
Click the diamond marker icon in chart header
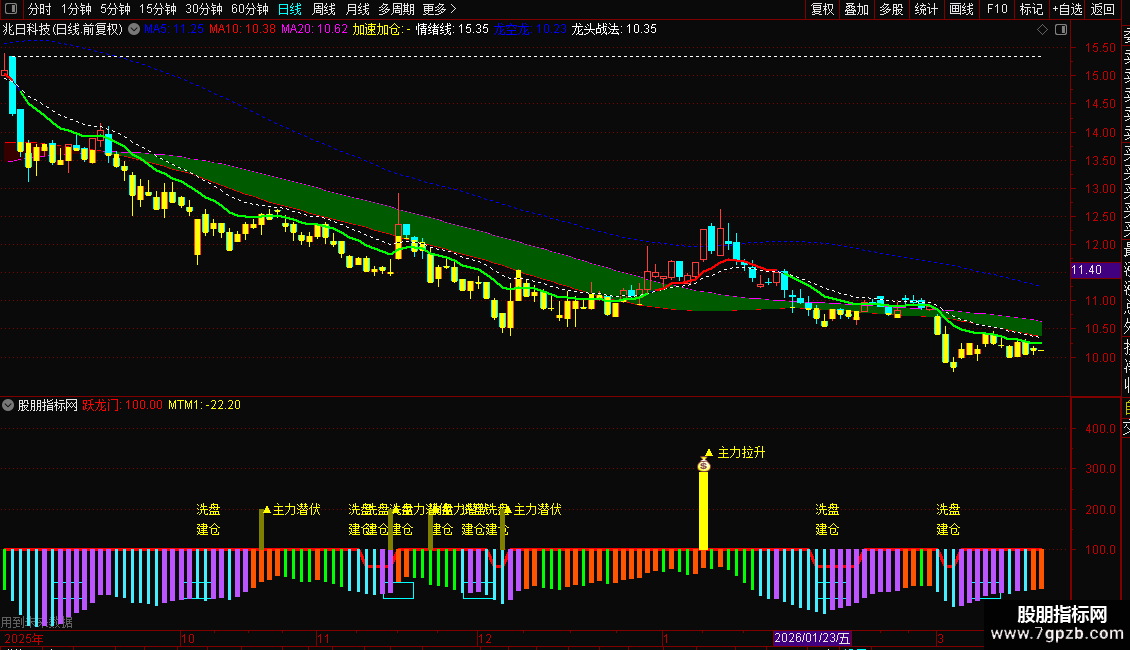1042,30
